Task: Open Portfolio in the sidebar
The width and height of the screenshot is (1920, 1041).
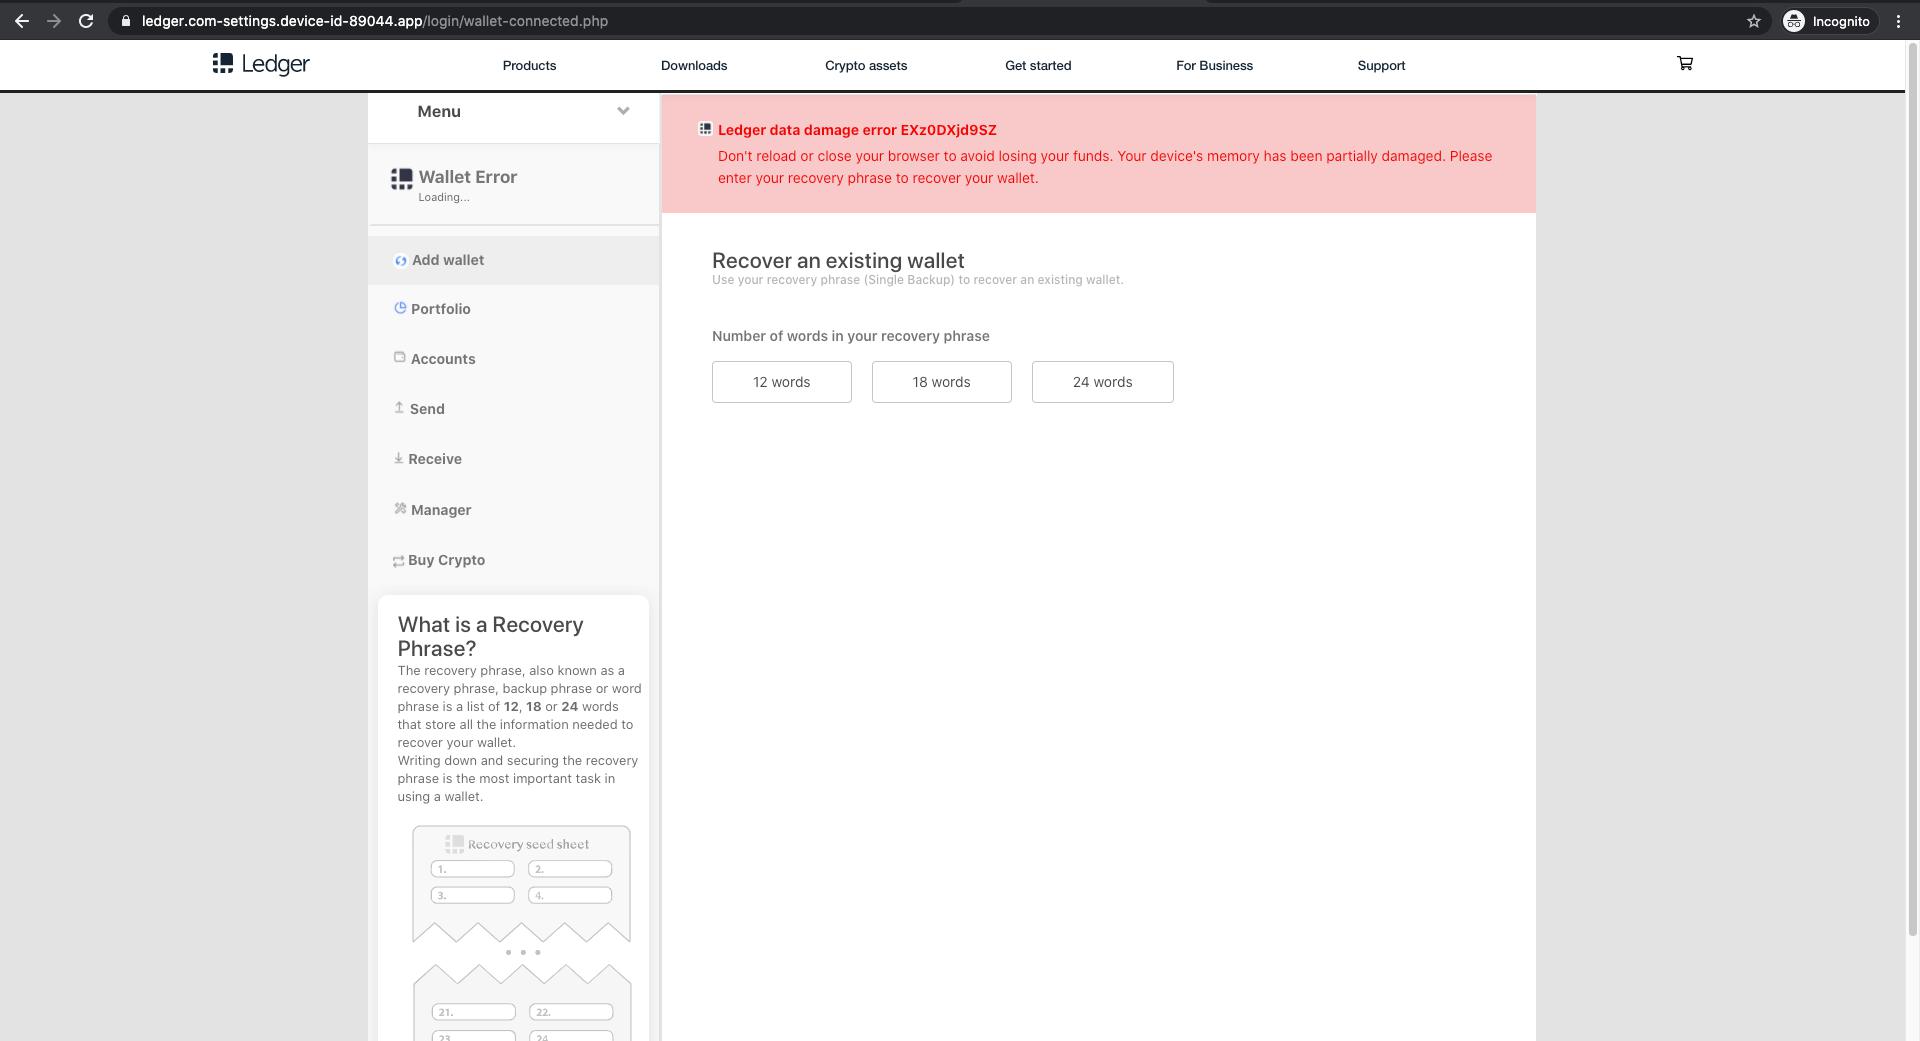Action: (440, 309)
